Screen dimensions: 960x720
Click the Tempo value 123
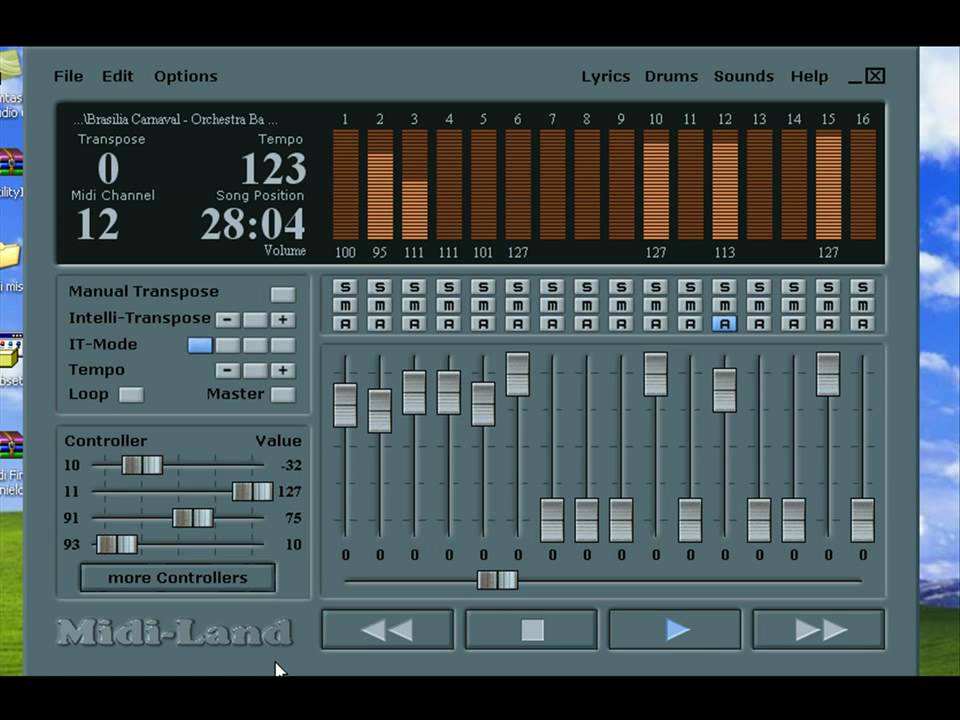pyautogui.click(x=273, y=168)
